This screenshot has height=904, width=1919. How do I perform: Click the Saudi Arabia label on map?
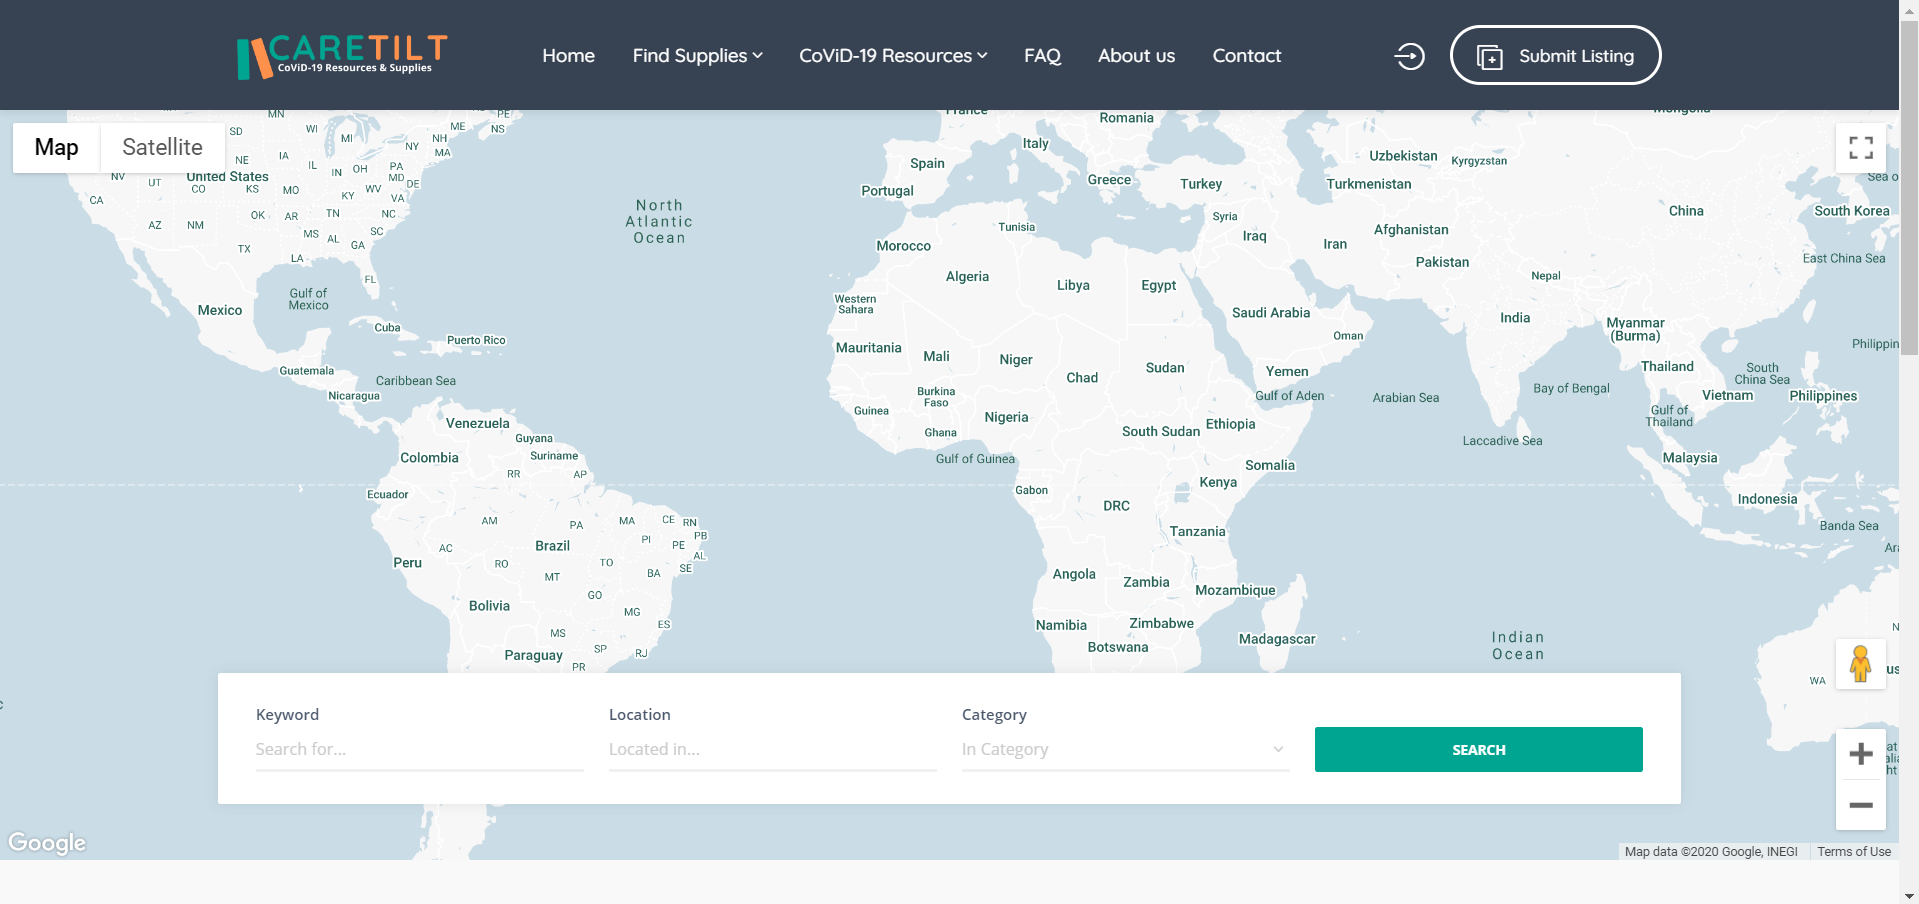tap(1271, 313)
